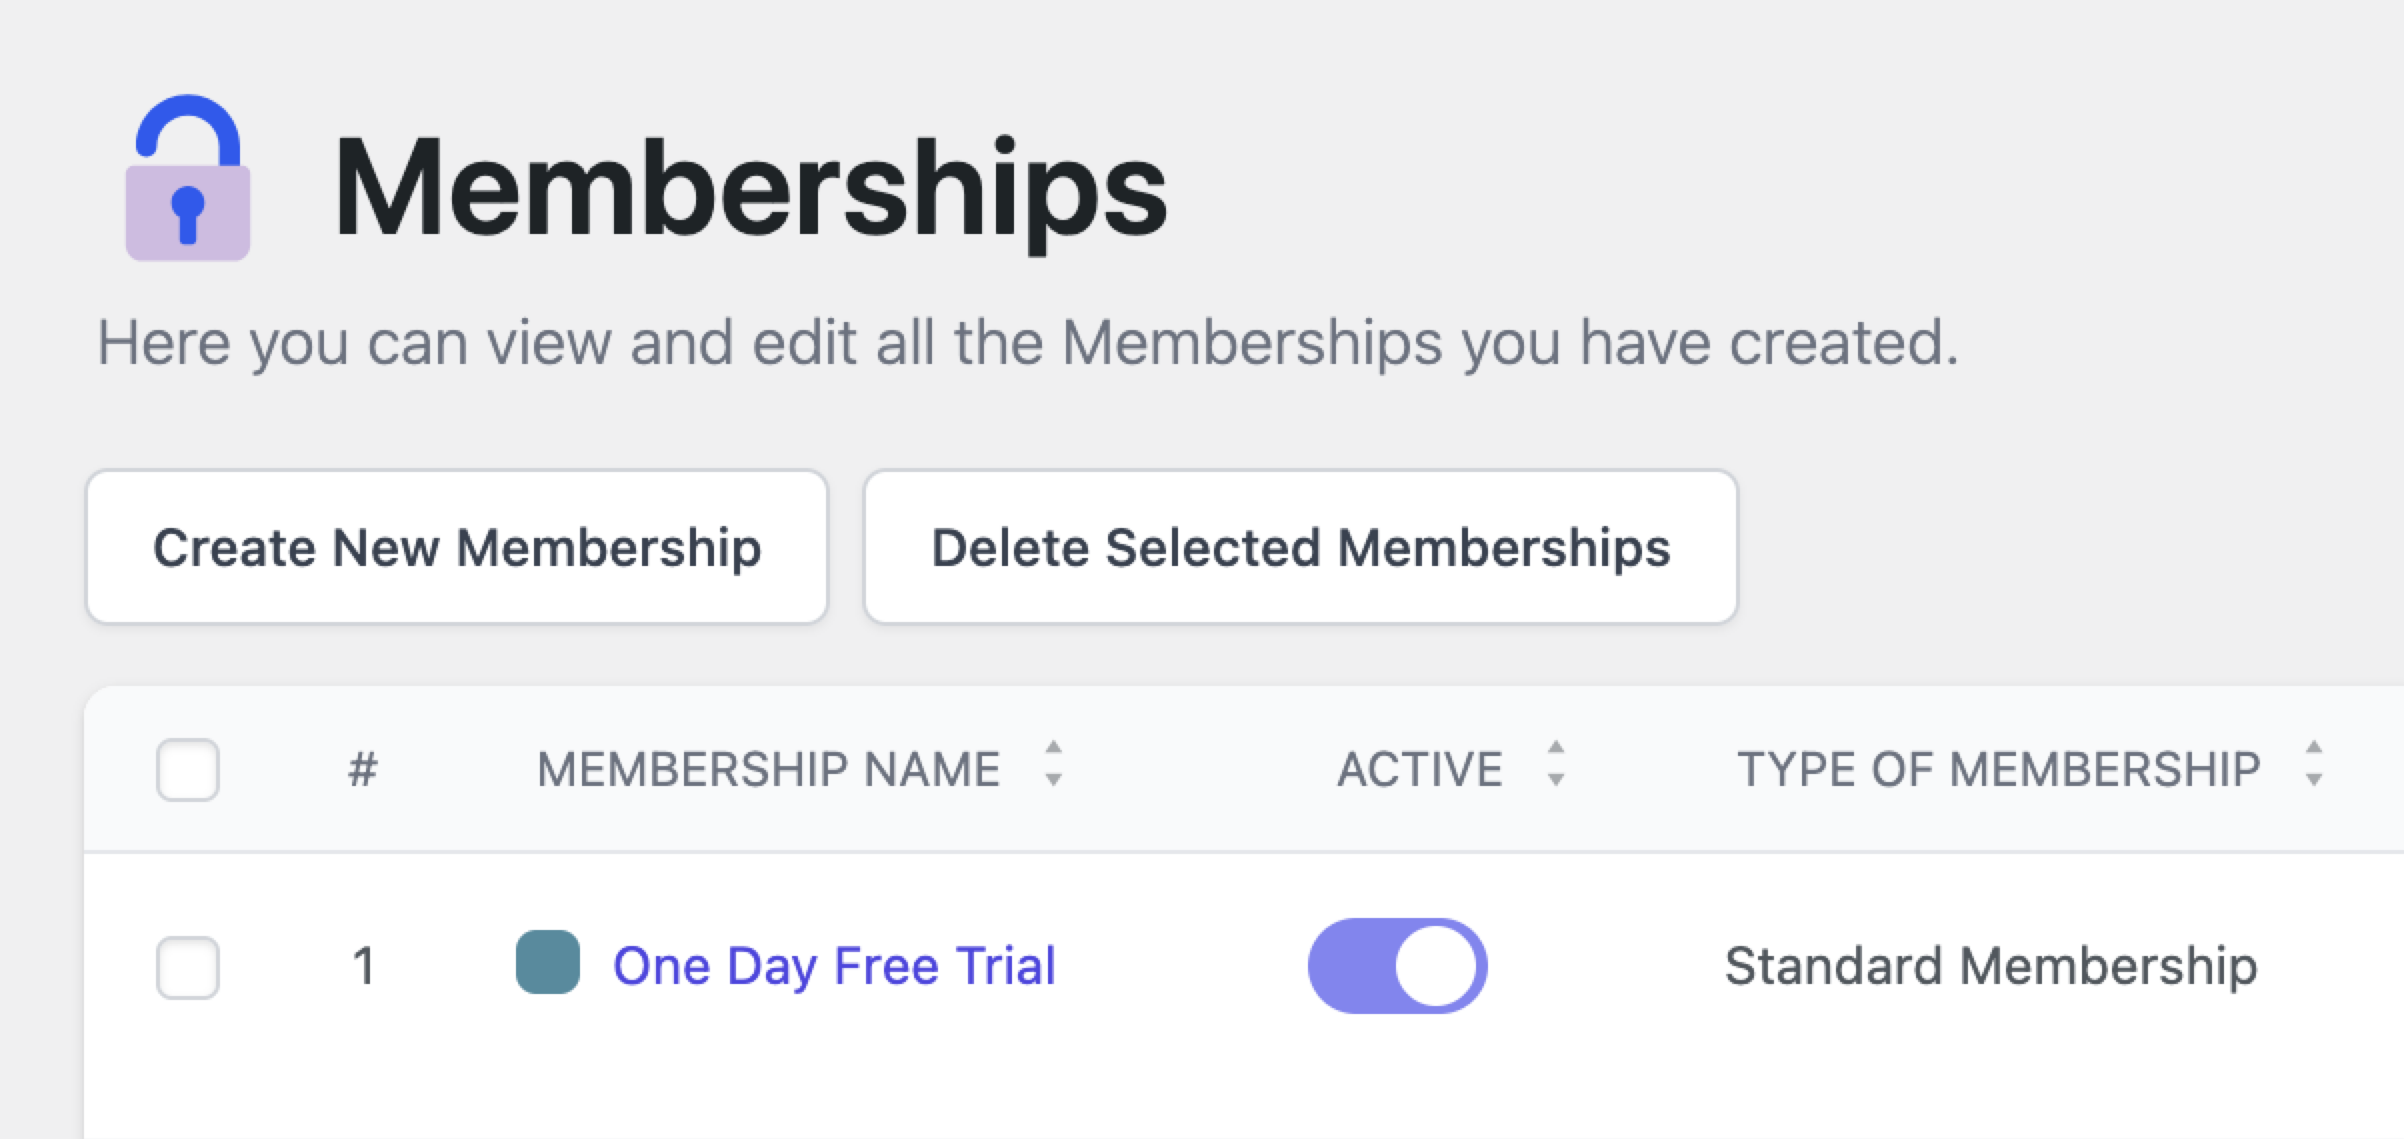This screenshot has width=2404, height=1140.
Task: Check the checkbox for the One Day Free Trial row
Action: click(190, 965)
